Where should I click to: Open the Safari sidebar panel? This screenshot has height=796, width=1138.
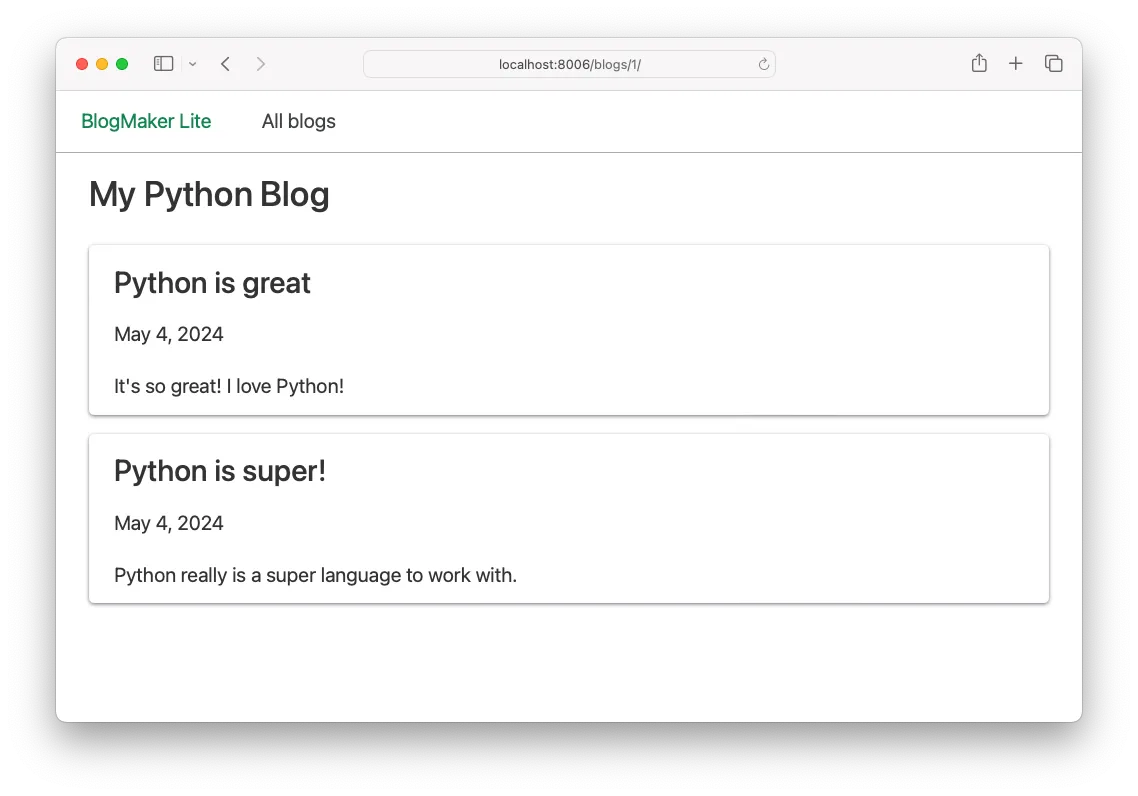click(162, 63)
